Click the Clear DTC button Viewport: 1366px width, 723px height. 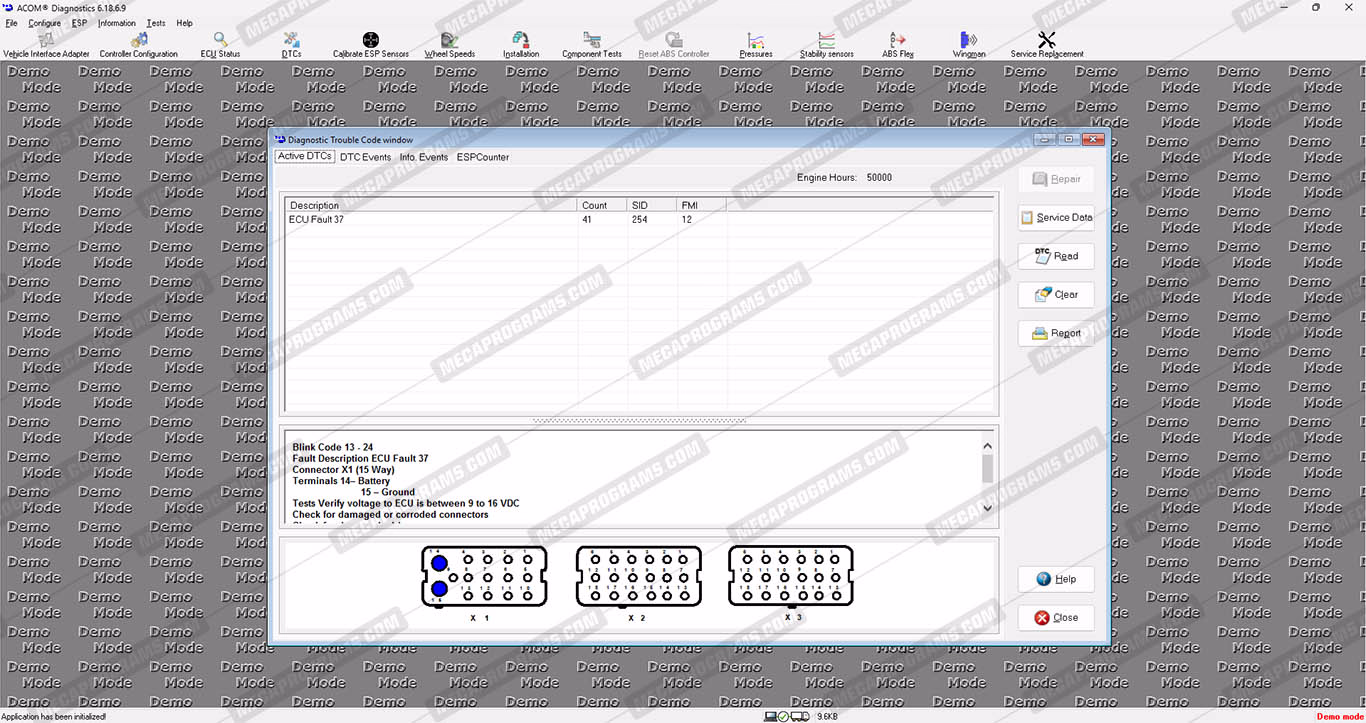point(1056,294)
